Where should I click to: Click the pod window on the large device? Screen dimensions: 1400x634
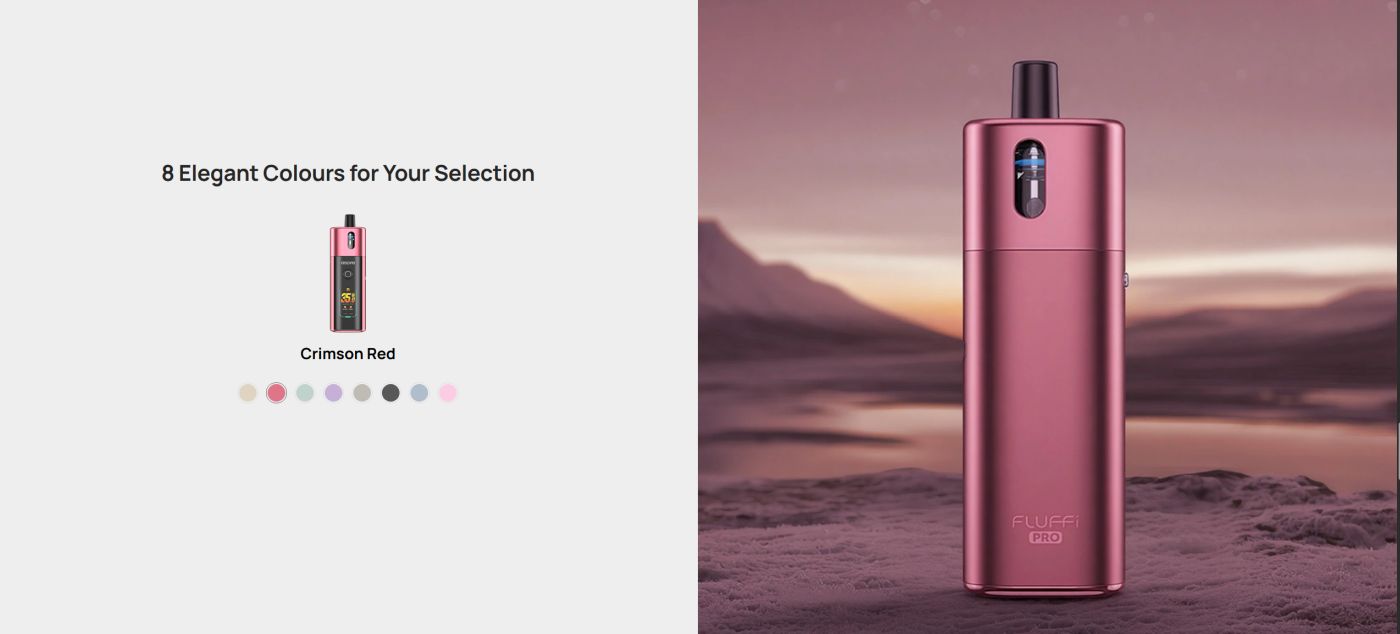1029,179
